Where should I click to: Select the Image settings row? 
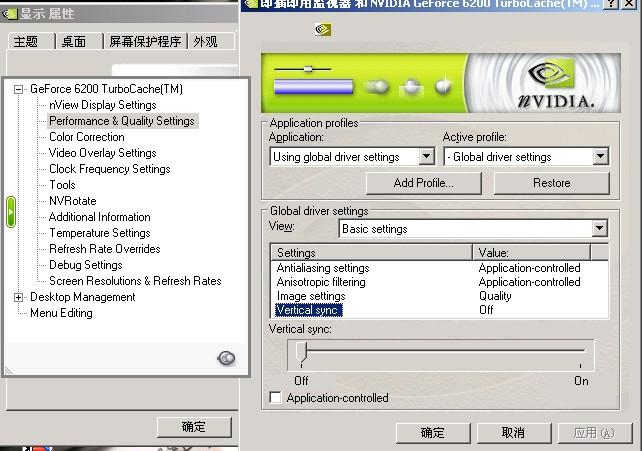tap(439, 296)
